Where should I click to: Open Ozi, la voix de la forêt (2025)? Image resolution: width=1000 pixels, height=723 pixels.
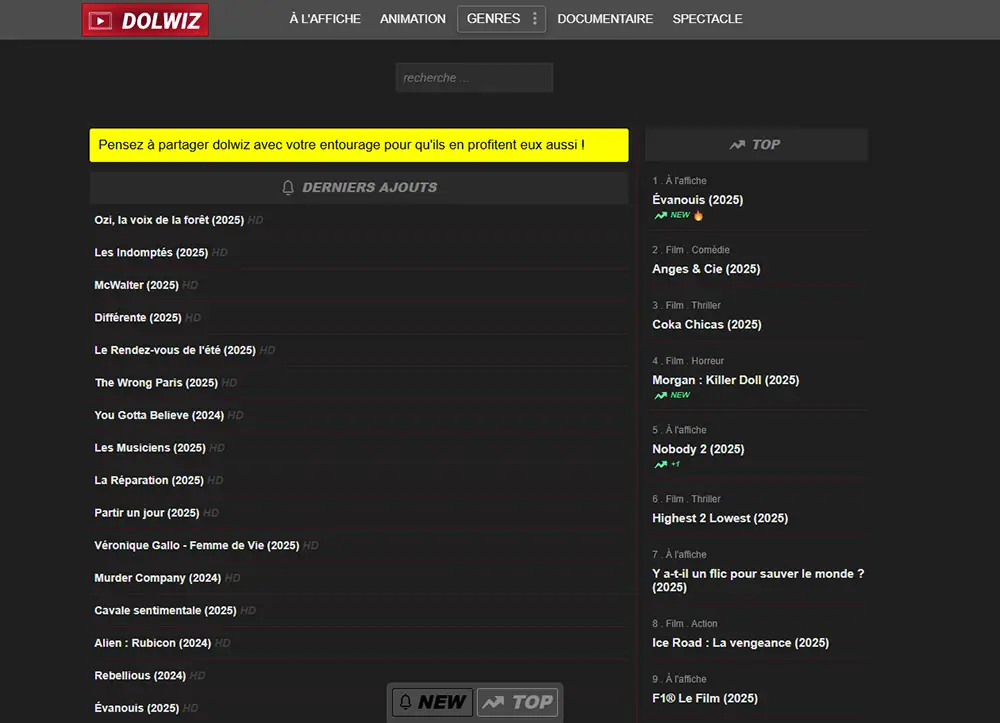[x=169, y=220]
